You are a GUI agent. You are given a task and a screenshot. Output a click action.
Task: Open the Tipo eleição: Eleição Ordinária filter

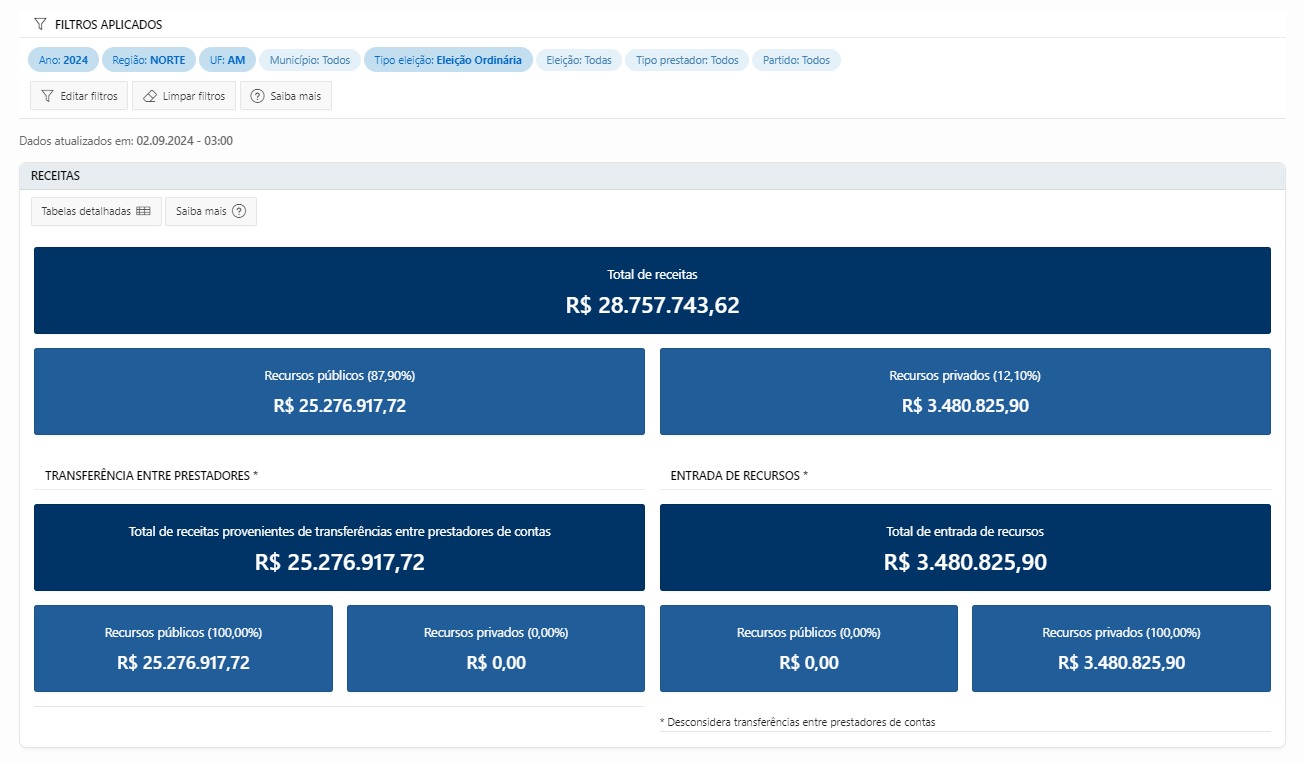coord(447,60)
